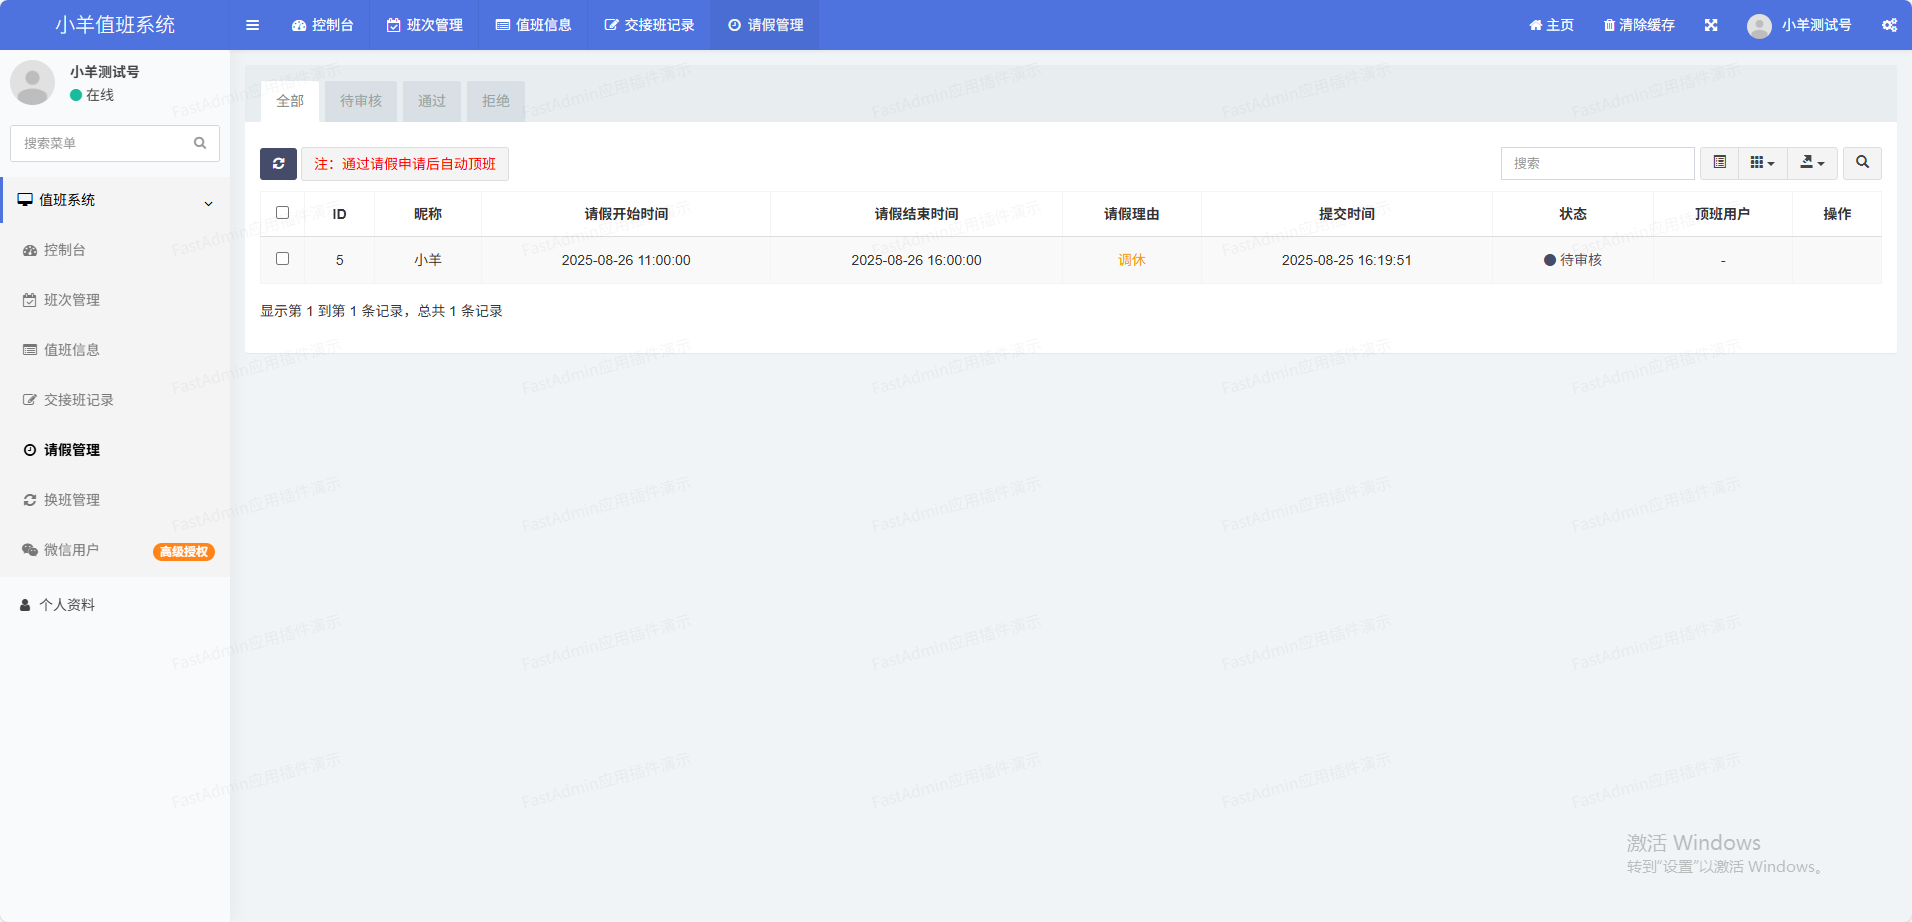Open the 小羊测试号 user menu
Viewport: 1912px width, 922px height.
tap(1799, 25)
